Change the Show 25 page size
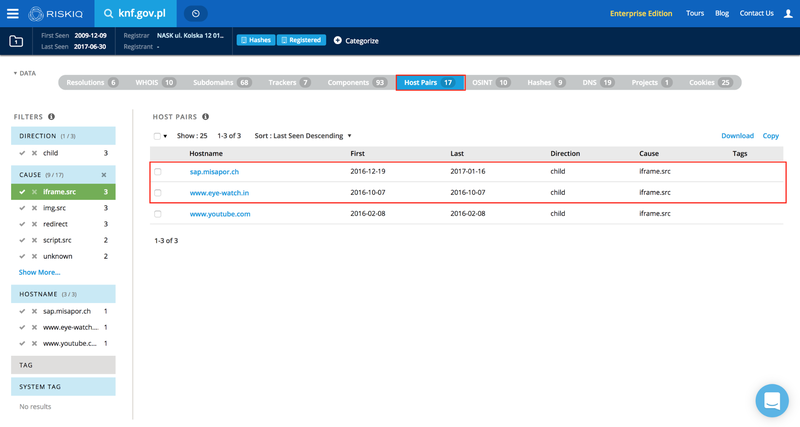This screenshot has width=800, height=427. 192,136
